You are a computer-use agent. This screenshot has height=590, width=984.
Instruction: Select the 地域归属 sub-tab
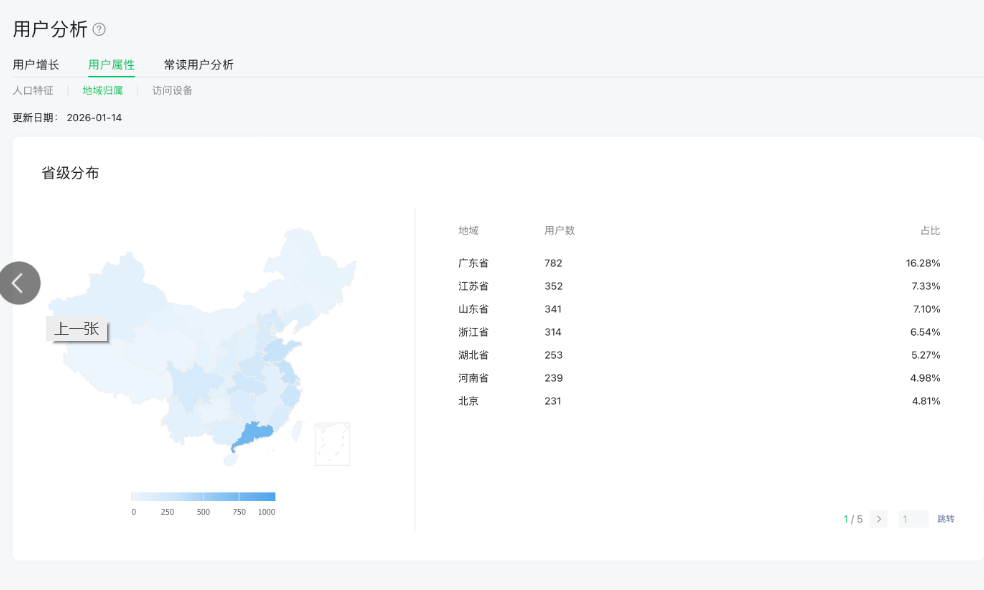click(x=102, y=90)
